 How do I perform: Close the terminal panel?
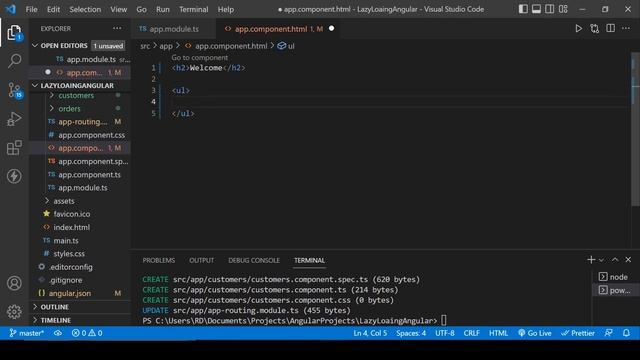(x=628, y=260)
